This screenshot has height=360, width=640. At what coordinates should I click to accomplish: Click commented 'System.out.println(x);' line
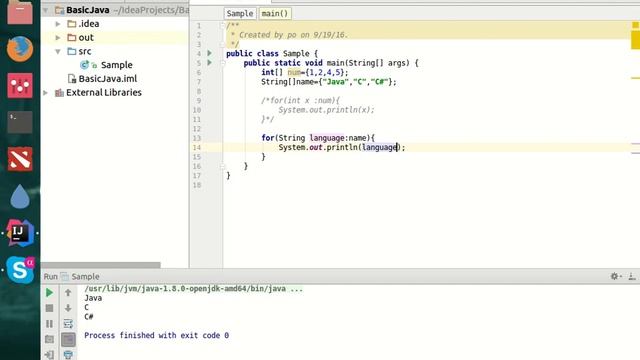pos(326,110)
